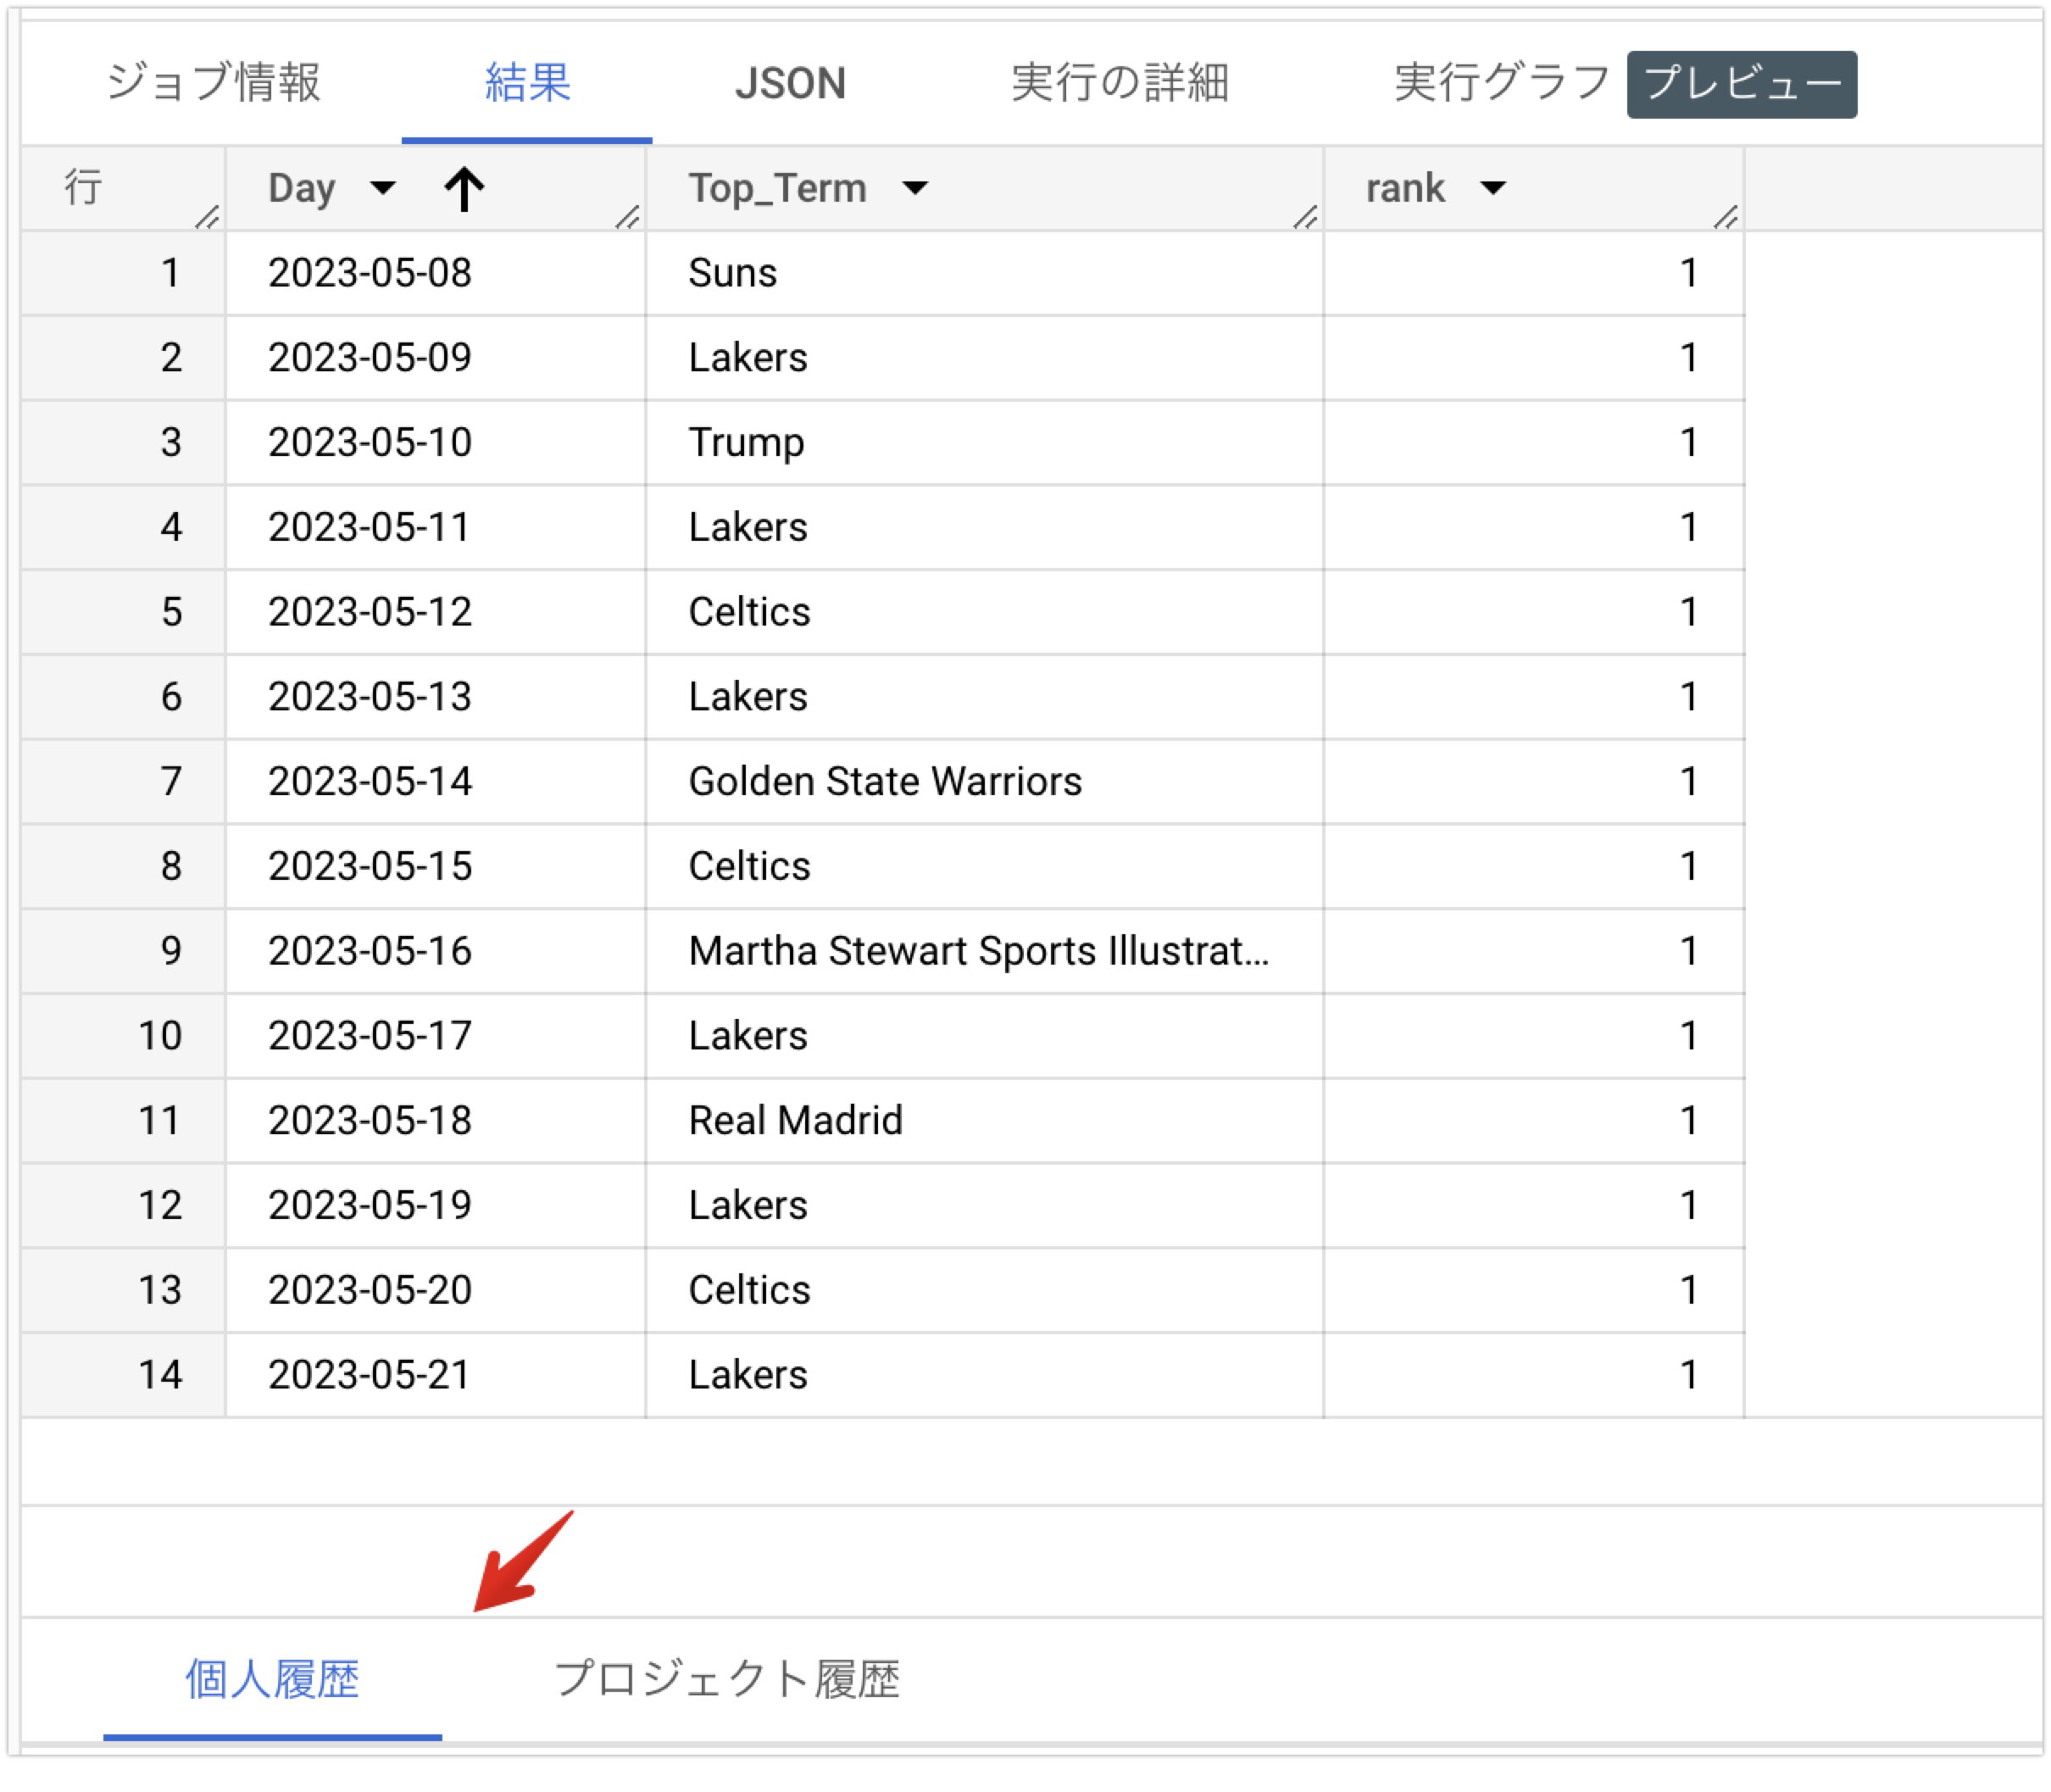Switch to the 実行の詳細 tab
Viewport: 2051px width, 1792px height.
point(1119,83)
